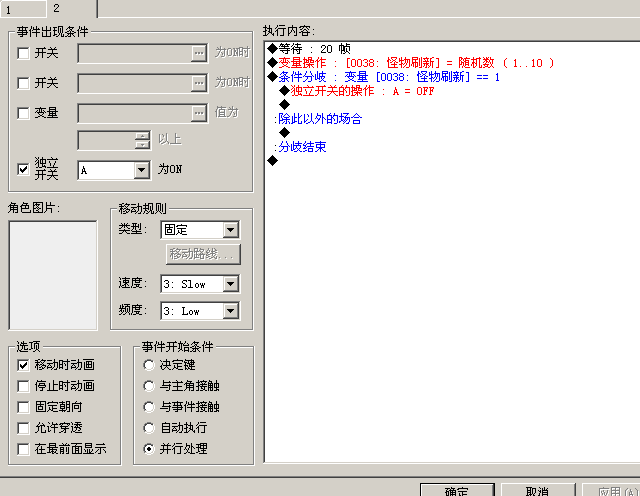
Task: Select the 等待 : 20 帧 command line
Action: pyautogui.click(x=309, y=49)
